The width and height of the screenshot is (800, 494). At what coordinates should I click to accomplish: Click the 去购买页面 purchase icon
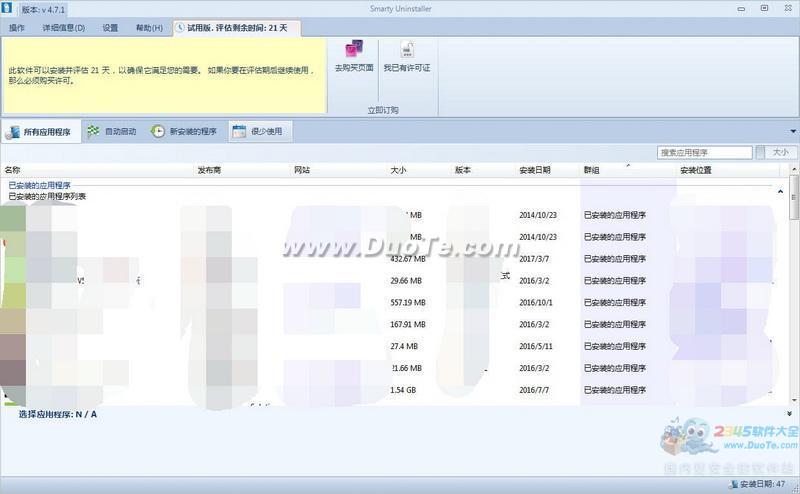pos(354,50)
